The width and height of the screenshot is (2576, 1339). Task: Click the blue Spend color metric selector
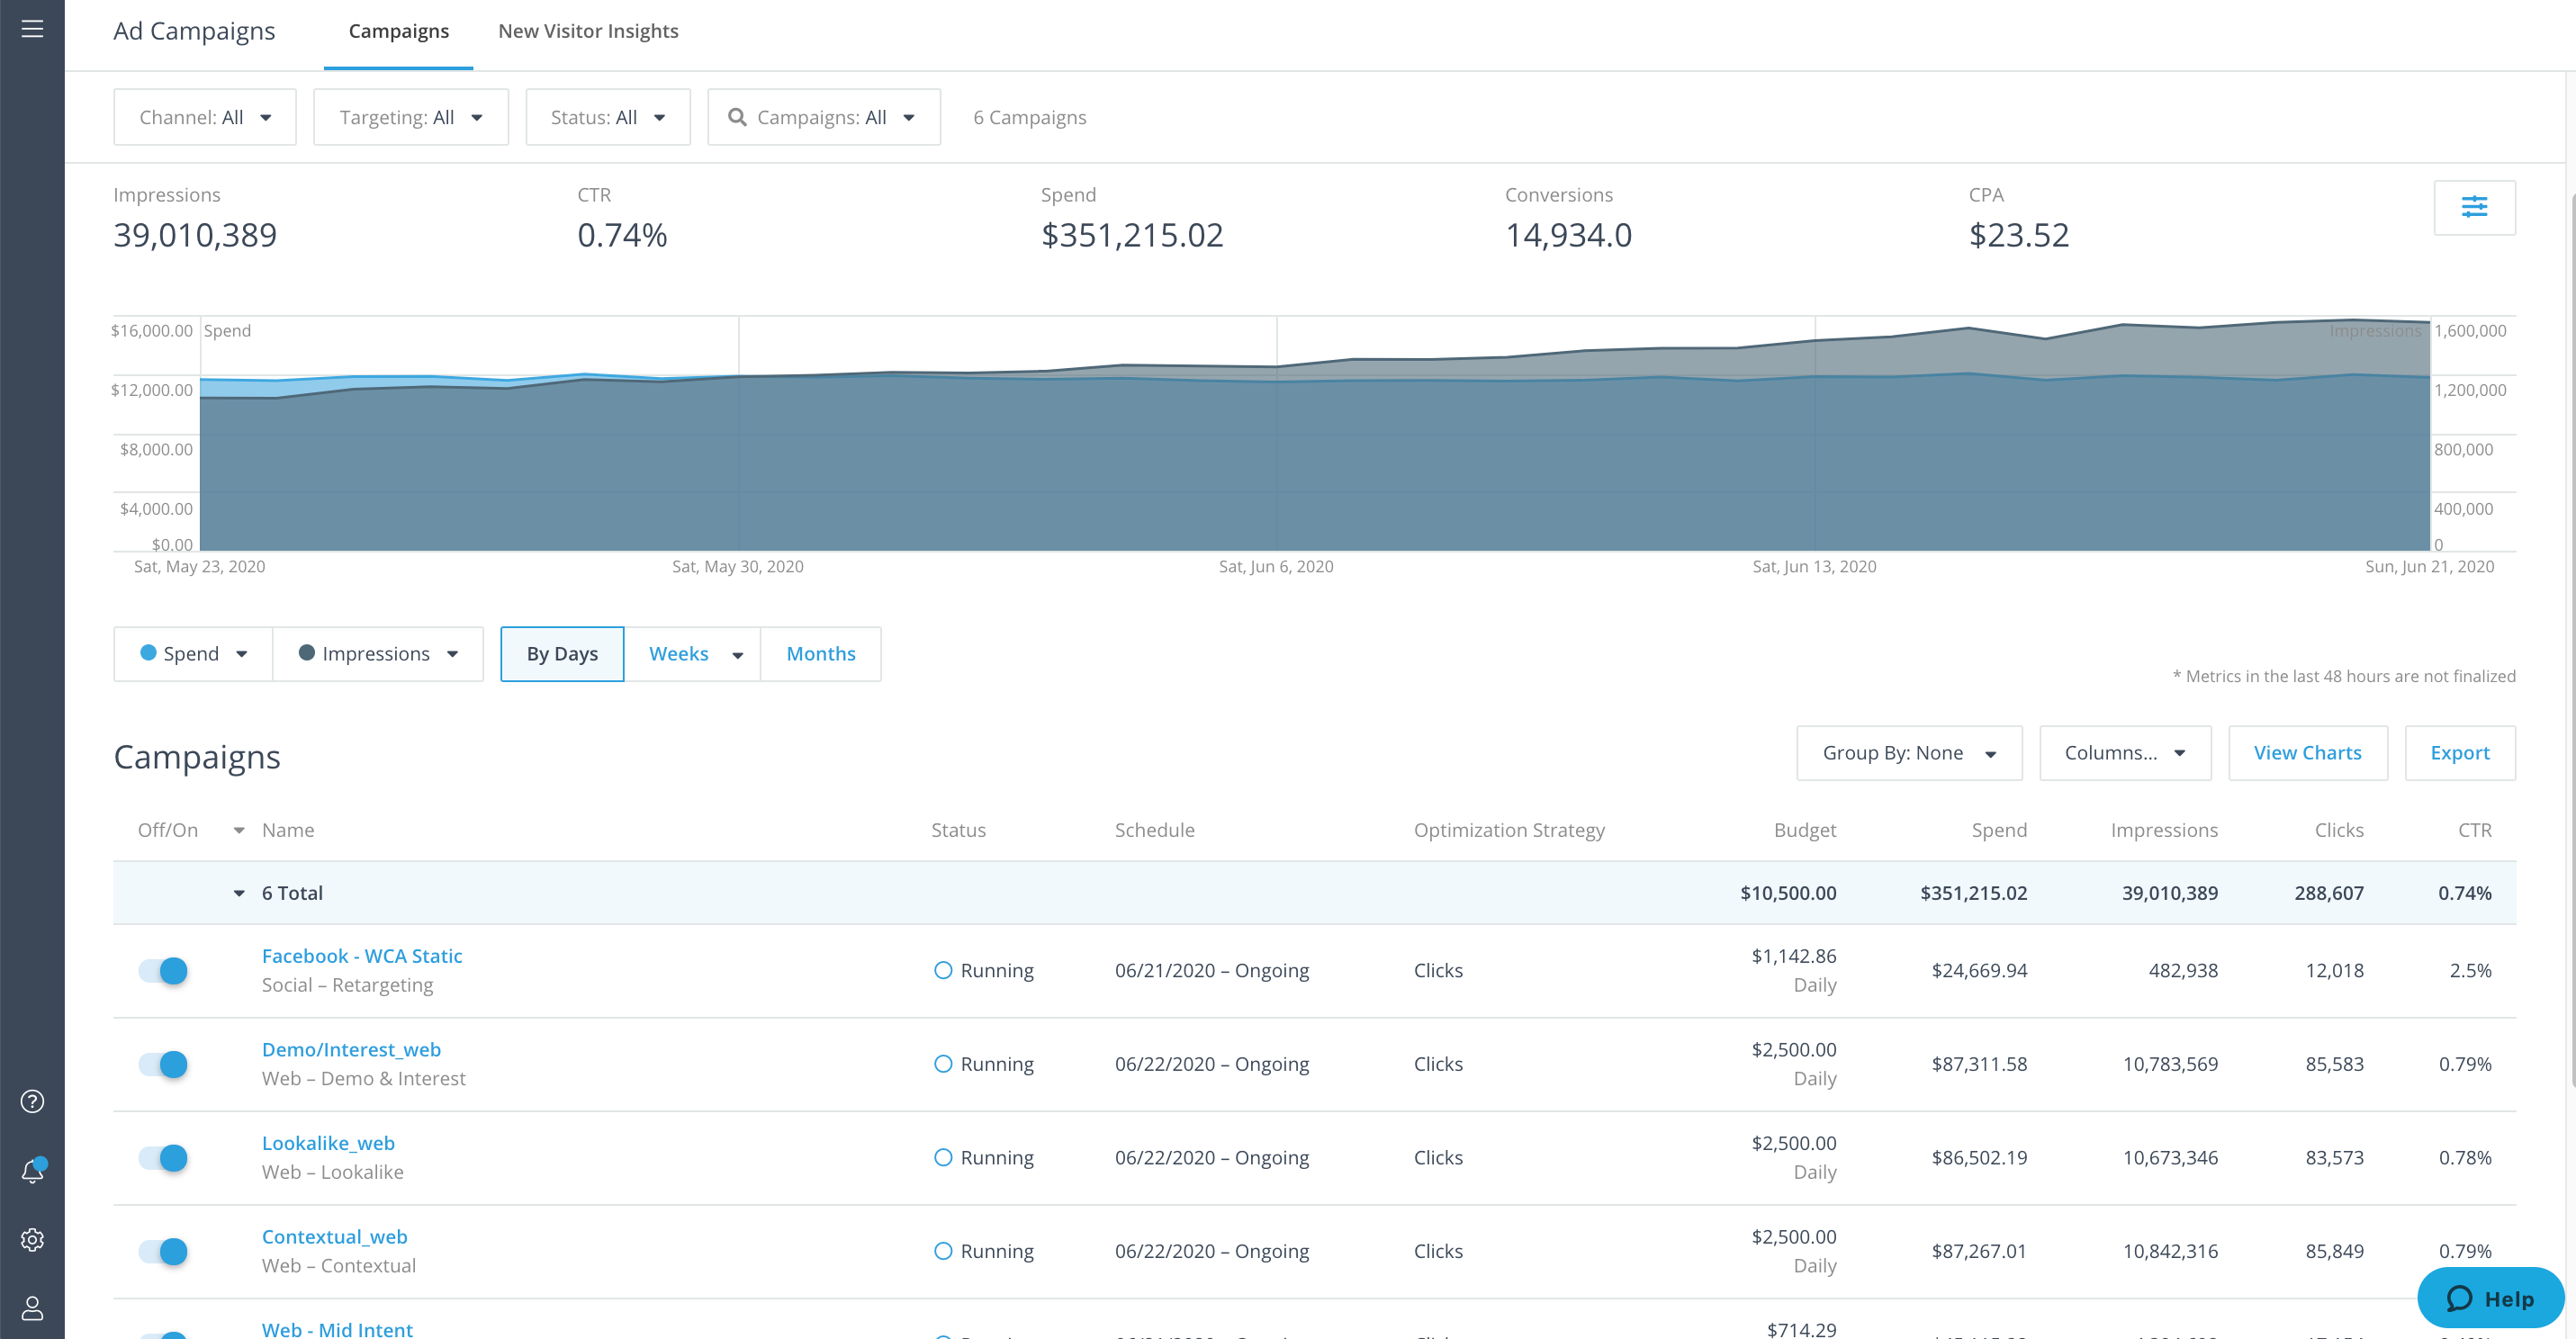click(x=193, y=654)
